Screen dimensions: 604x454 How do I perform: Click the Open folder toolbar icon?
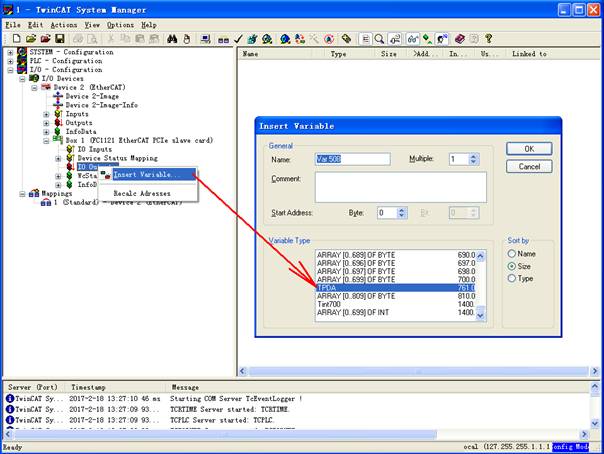click(30, 39)
